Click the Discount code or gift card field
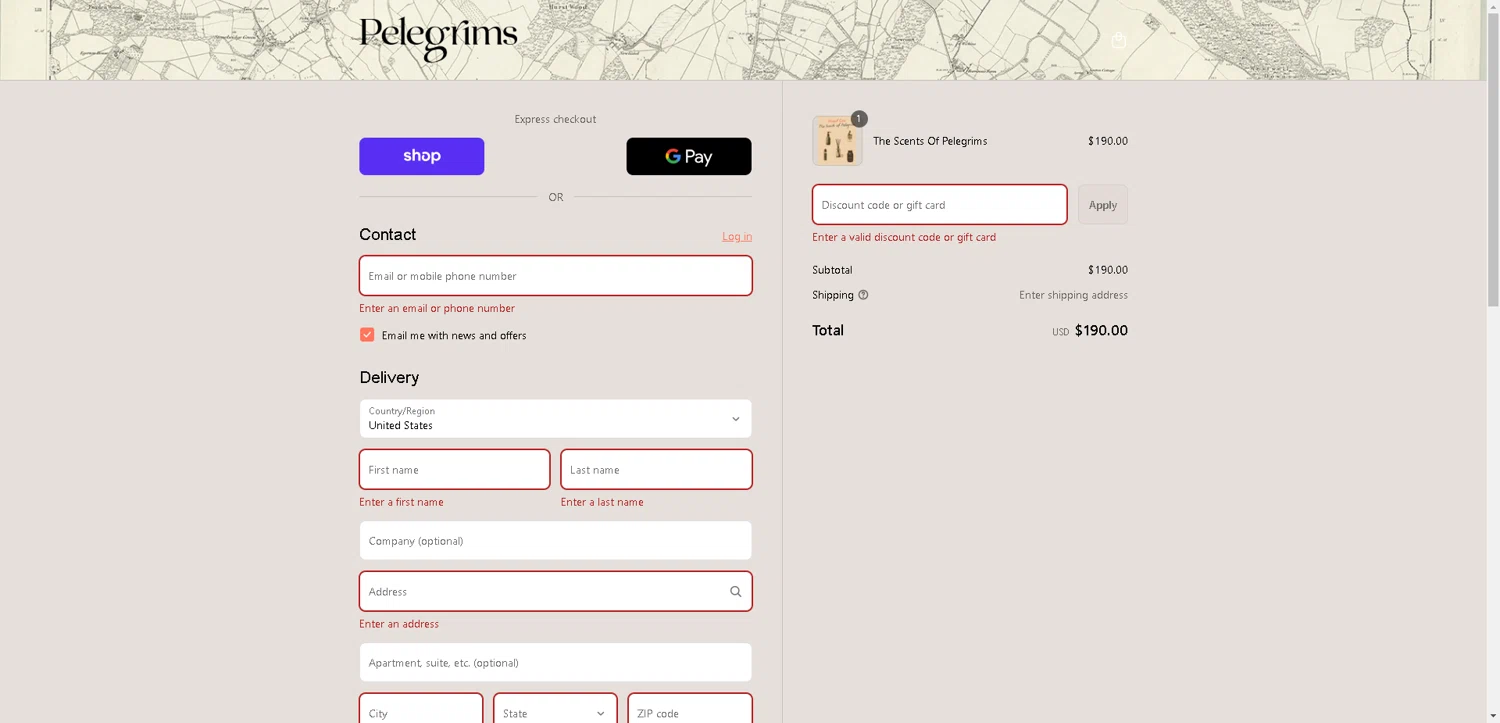1500x723 pixels. [939, 205]
